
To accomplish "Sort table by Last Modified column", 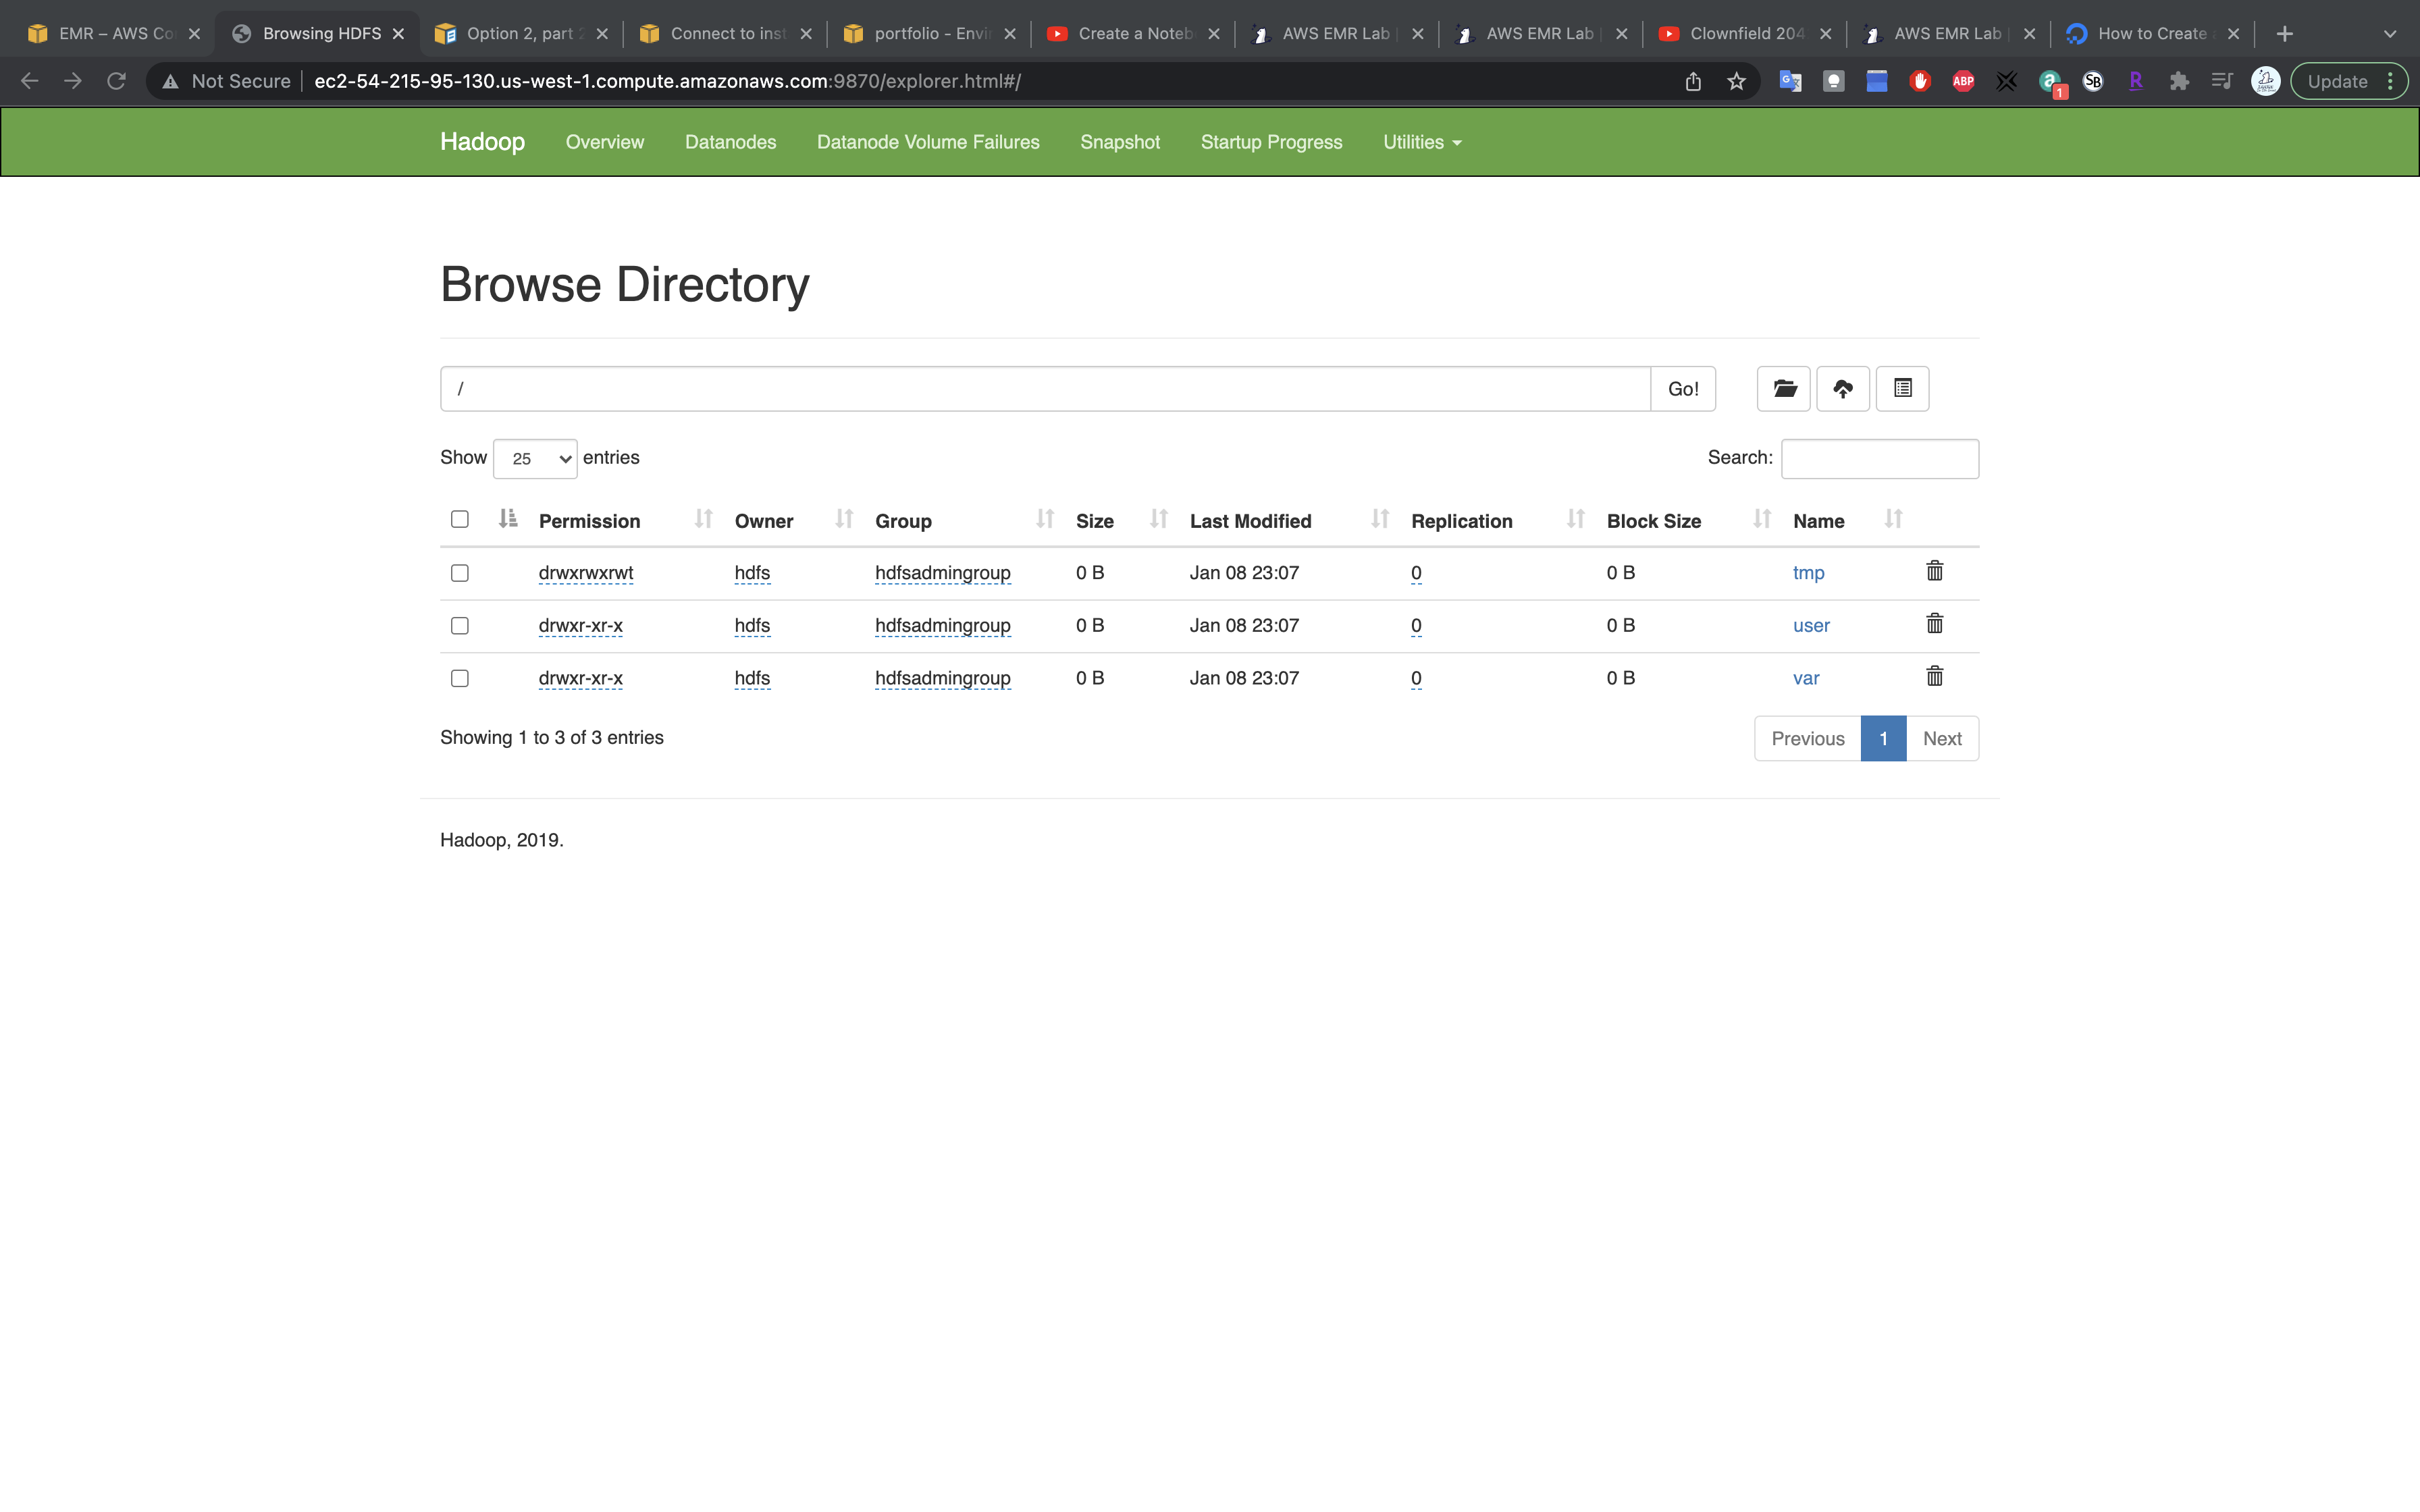I will [x=1250, y=521].
